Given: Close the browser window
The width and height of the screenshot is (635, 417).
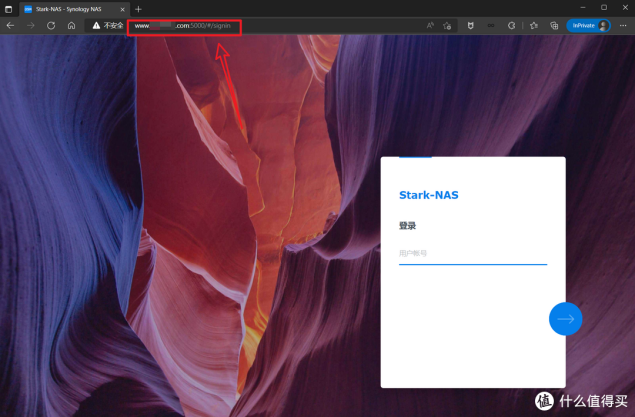Looking at the screenshot, I should click(625, 8).
